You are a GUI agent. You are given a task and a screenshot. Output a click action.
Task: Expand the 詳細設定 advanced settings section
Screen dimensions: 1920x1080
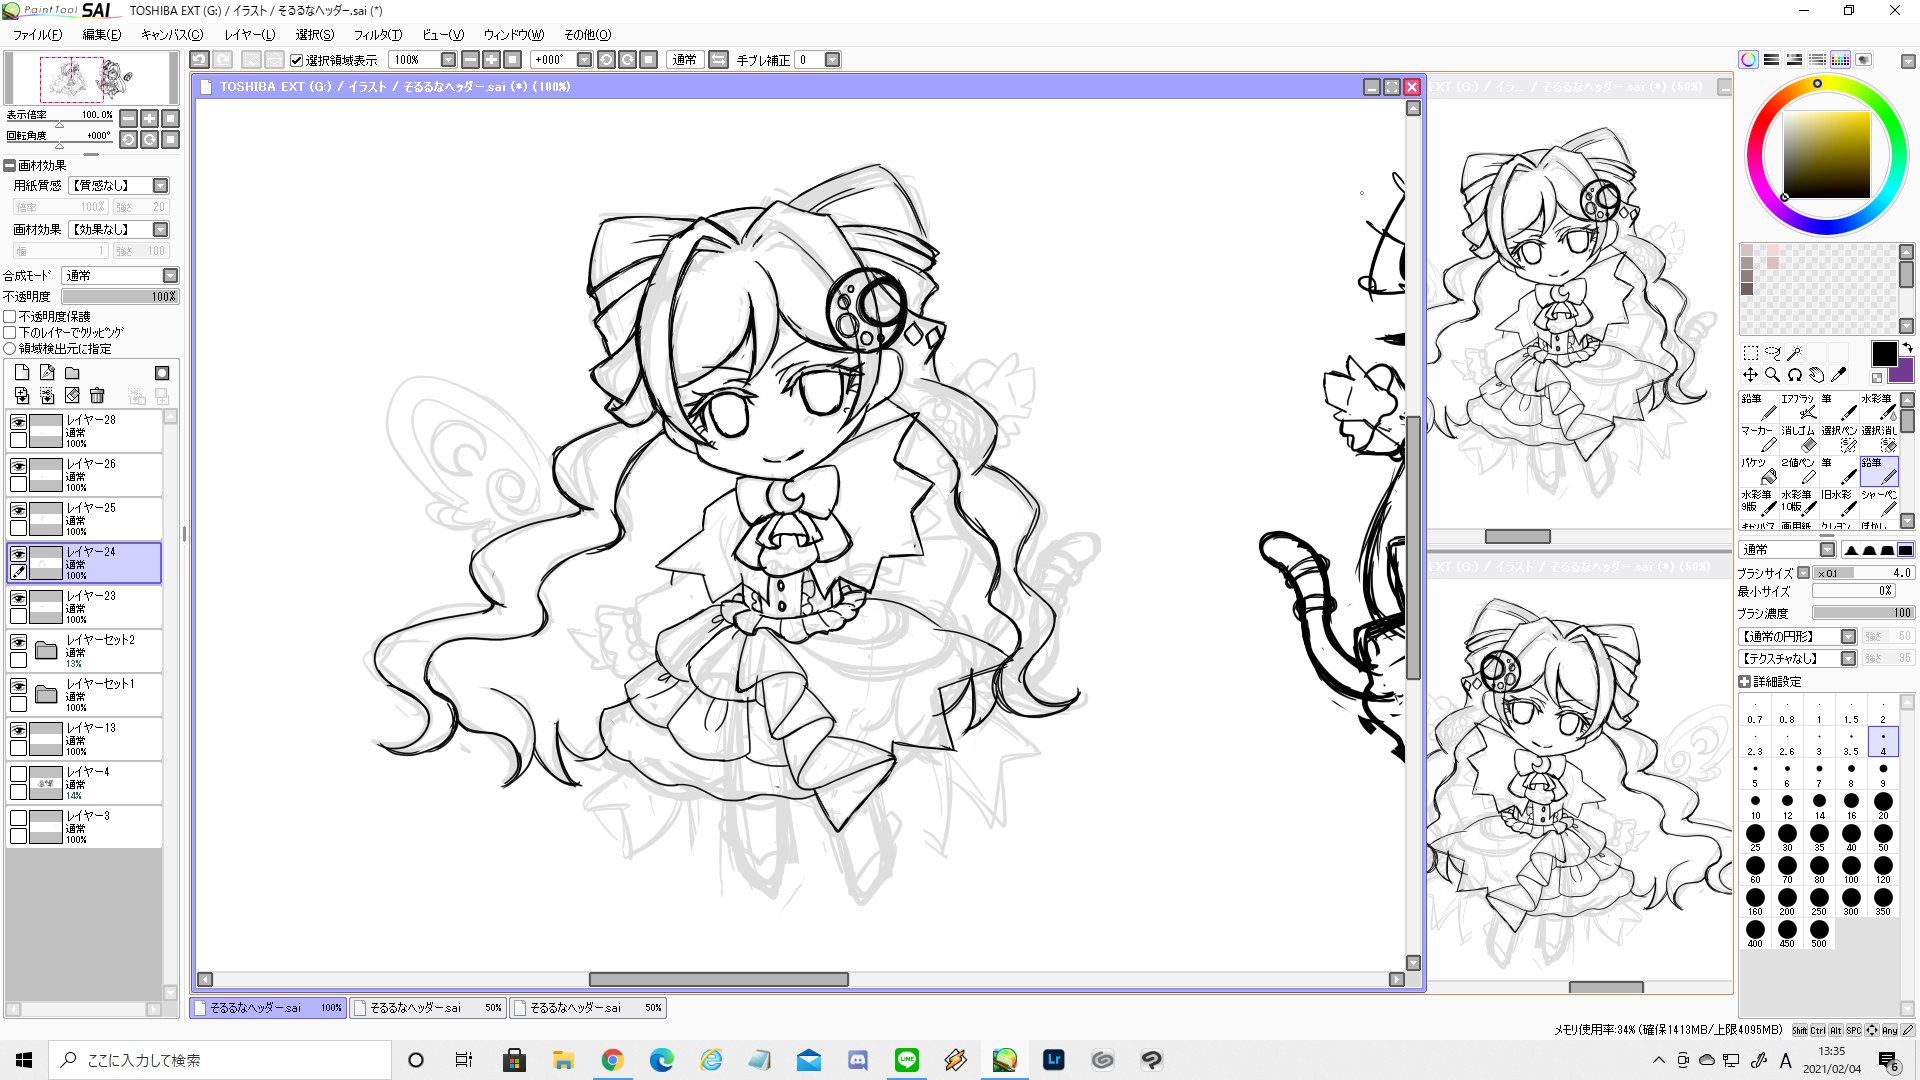(1745, 682)
